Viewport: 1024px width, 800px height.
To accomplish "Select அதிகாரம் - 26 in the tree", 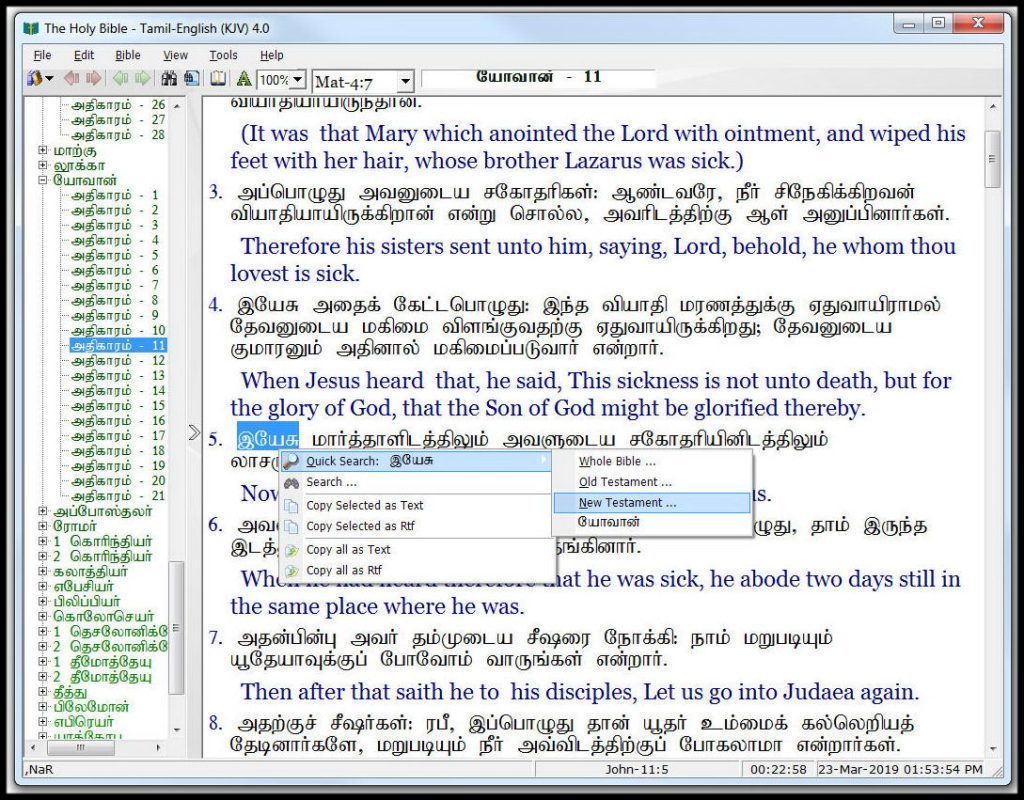I will pos(118,104).
